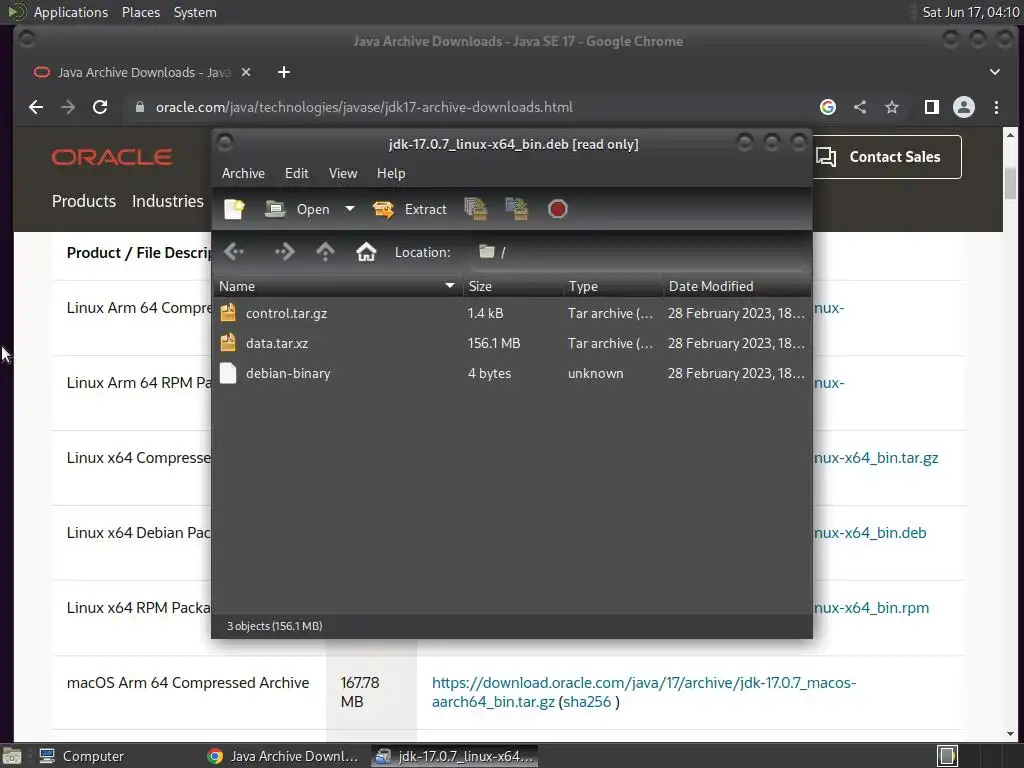
Task: Expand Chrome tab search chevron
Action: 995,72
